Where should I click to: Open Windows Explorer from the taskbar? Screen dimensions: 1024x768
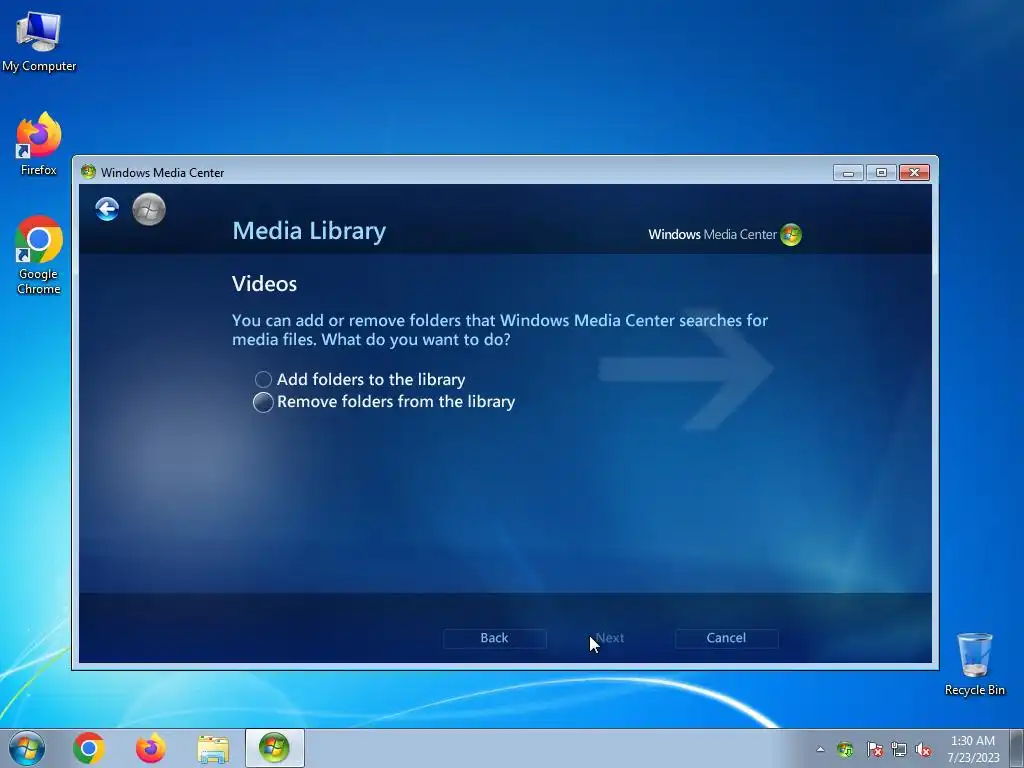point(213,748)
